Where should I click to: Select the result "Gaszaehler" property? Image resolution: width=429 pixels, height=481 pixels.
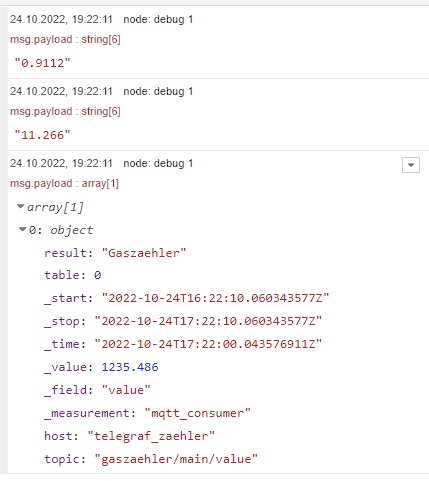coord(115,253)
